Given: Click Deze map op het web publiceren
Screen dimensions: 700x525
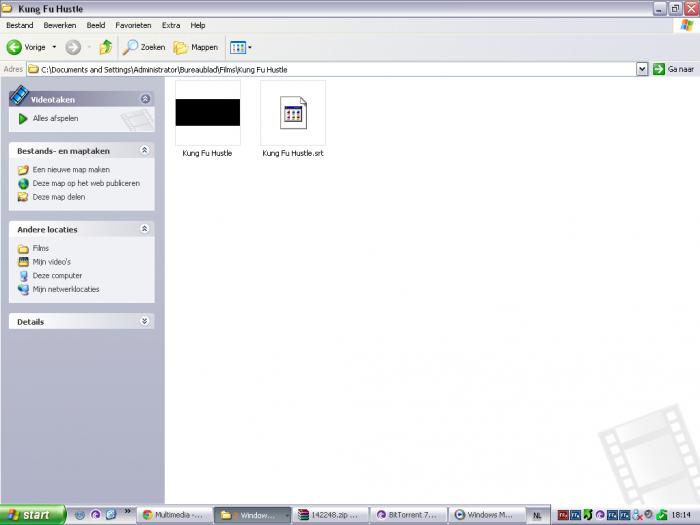Looking at the screenshot, I should pyautogui.click(x=86, y=183).
